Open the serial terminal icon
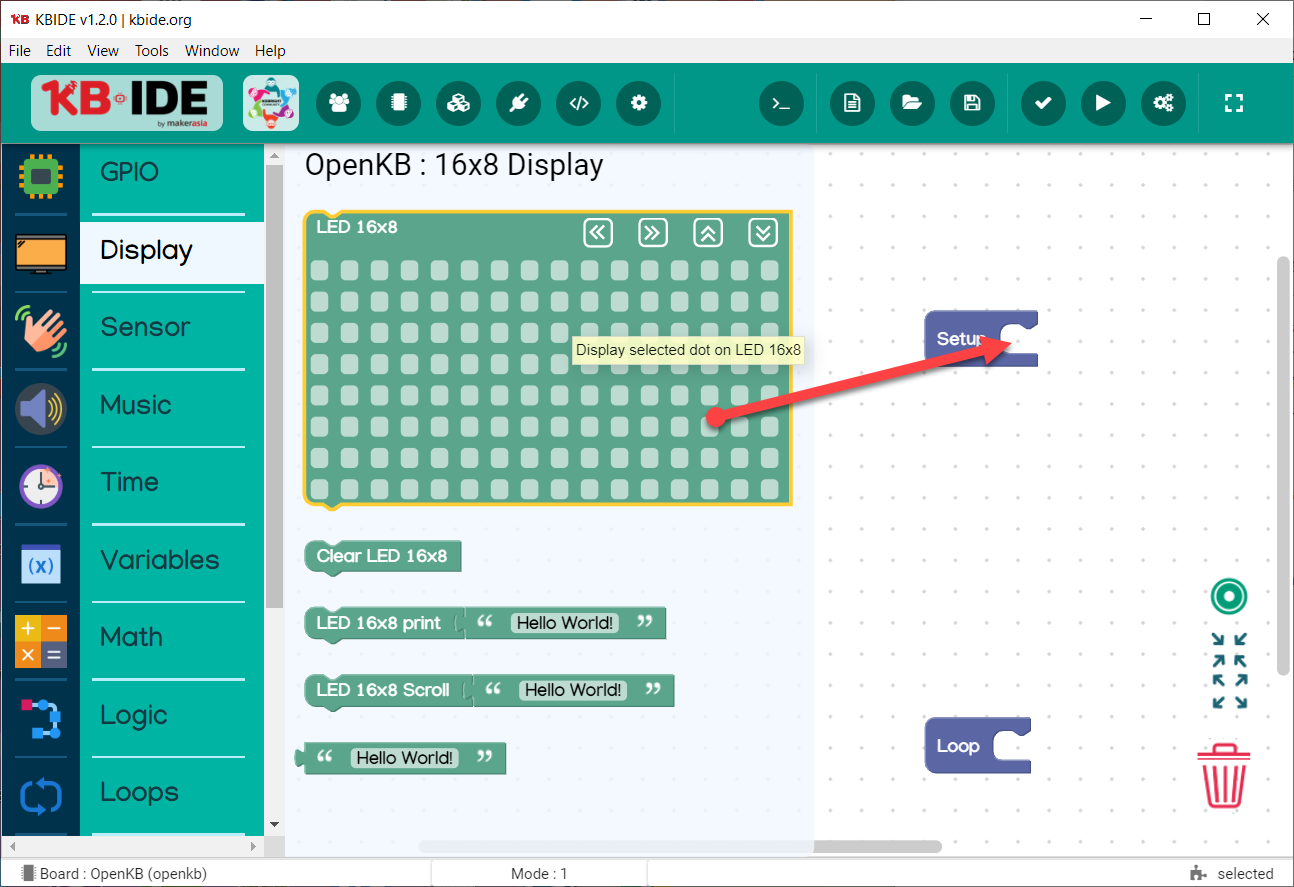1294x887 pixels. click(x=782, y=103)
